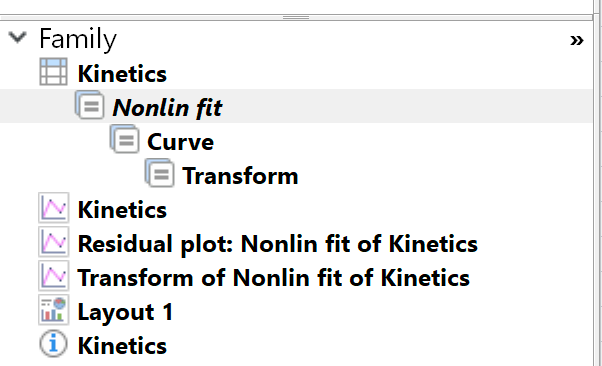602x366 pixels.
Task: Click the Kinetics data table icon
Action: pyautogui.click(x=53, y=72)
